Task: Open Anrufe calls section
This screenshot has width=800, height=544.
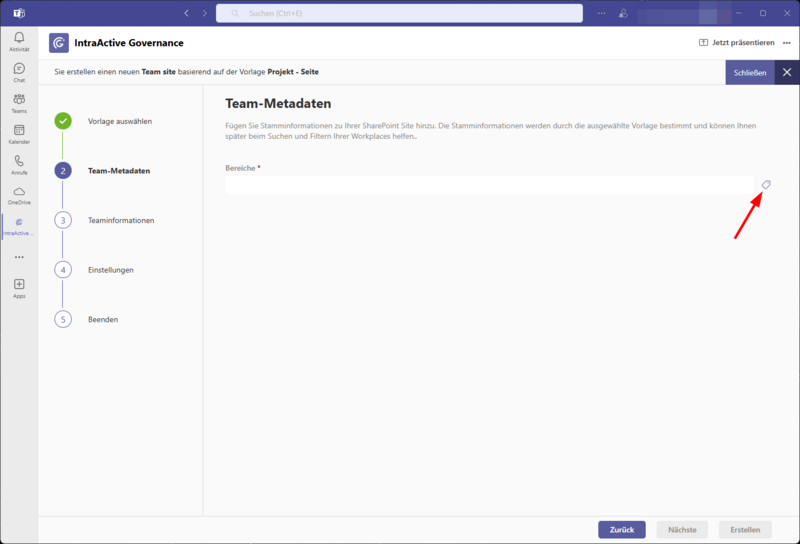Action: point(19,164)
